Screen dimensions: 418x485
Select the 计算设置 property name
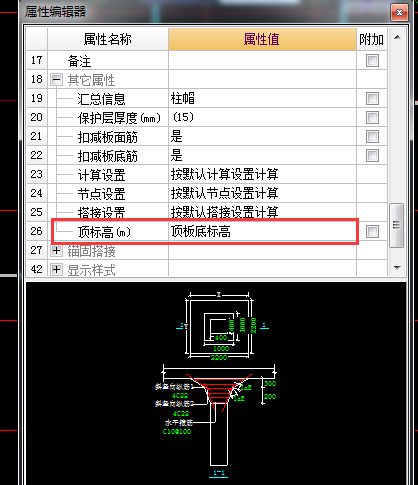[x=101, y=175]
